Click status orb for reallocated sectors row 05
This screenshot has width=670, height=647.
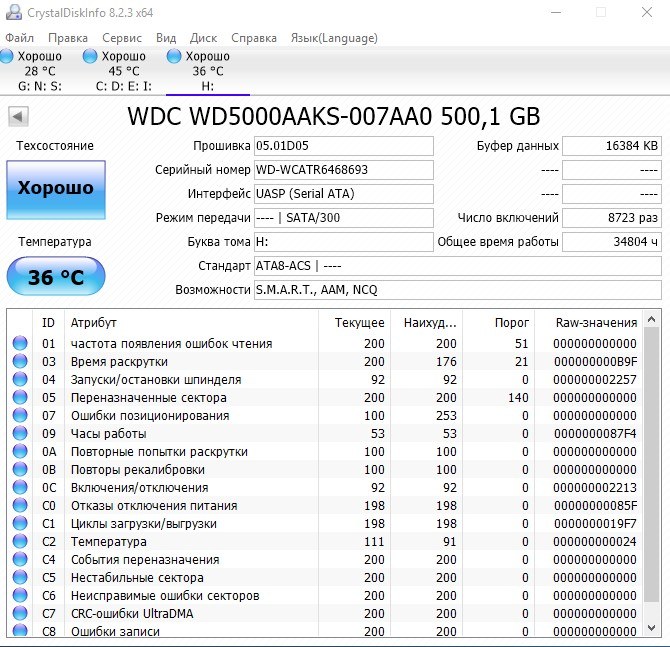[x=20, y=397]
